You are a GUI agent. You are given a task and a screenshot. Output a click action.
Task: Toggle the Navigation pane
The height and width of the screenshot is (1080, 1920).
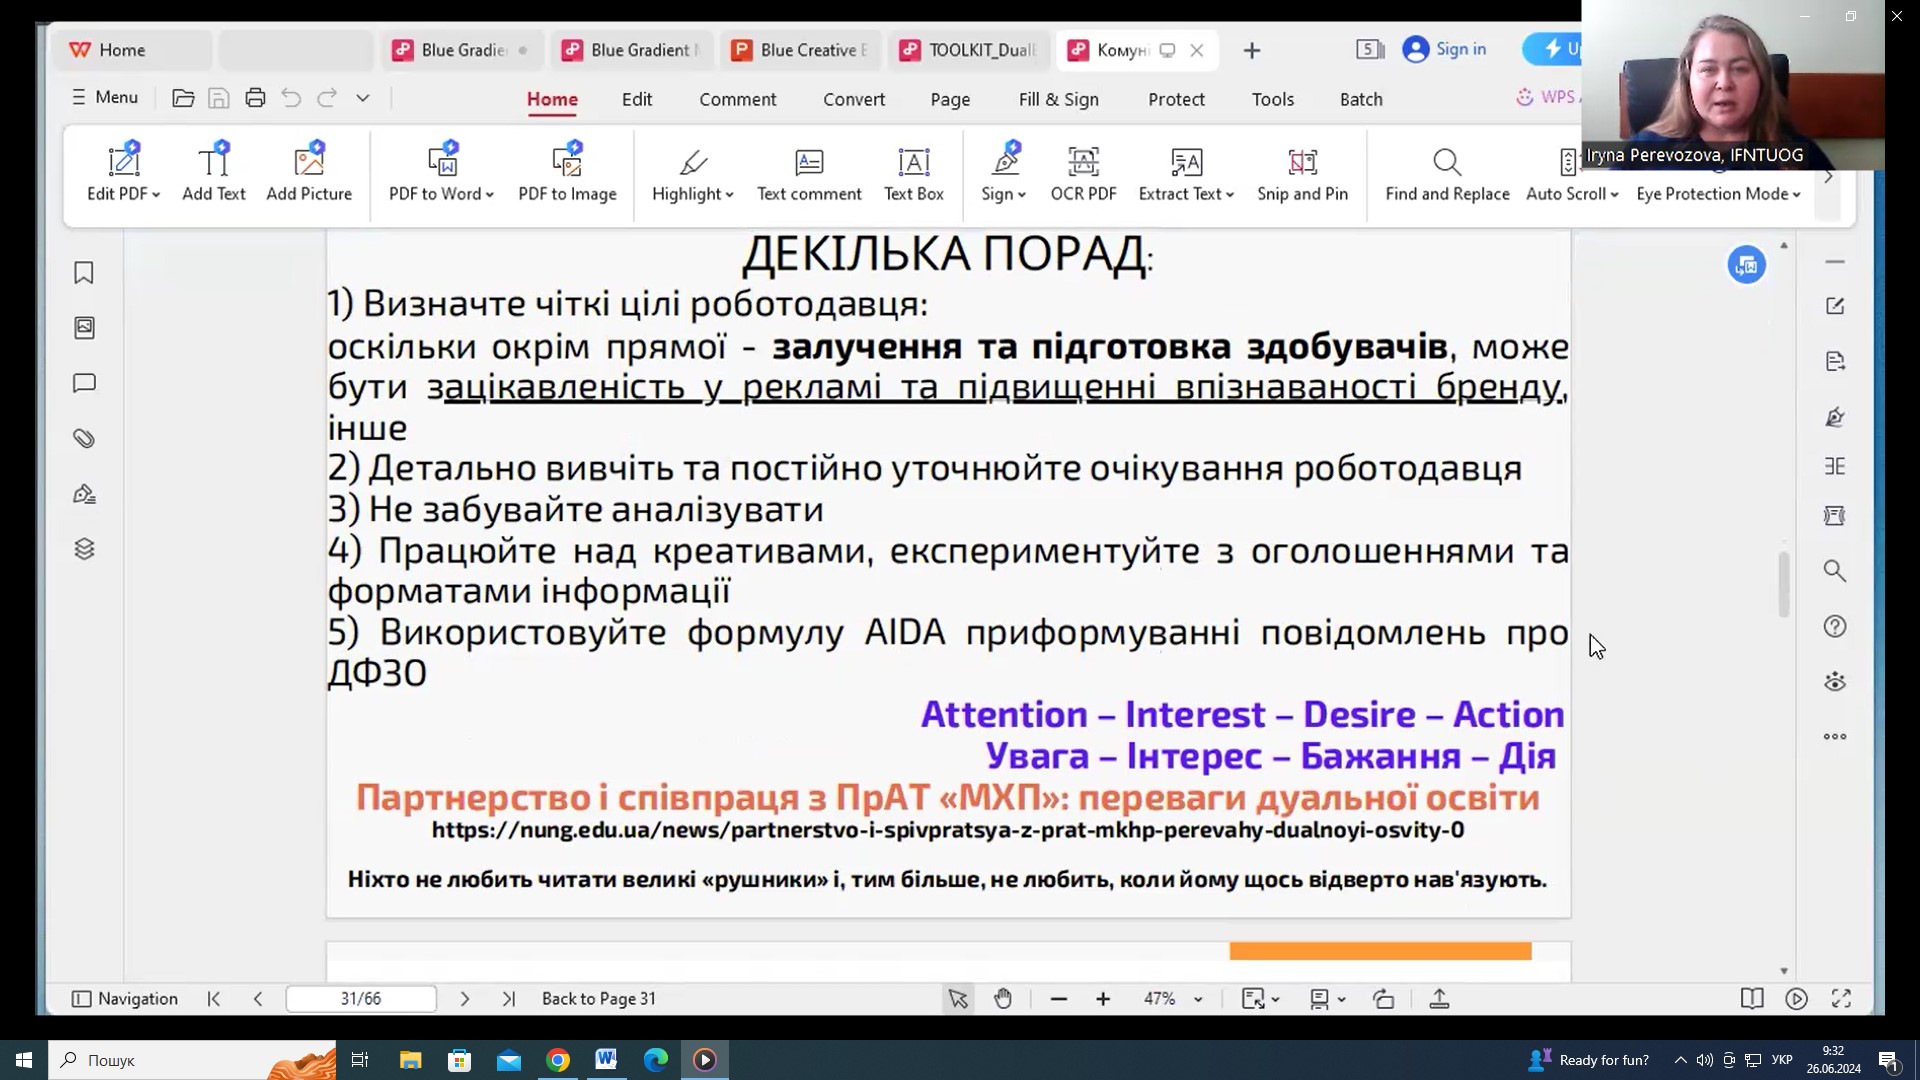click(125, 998)
